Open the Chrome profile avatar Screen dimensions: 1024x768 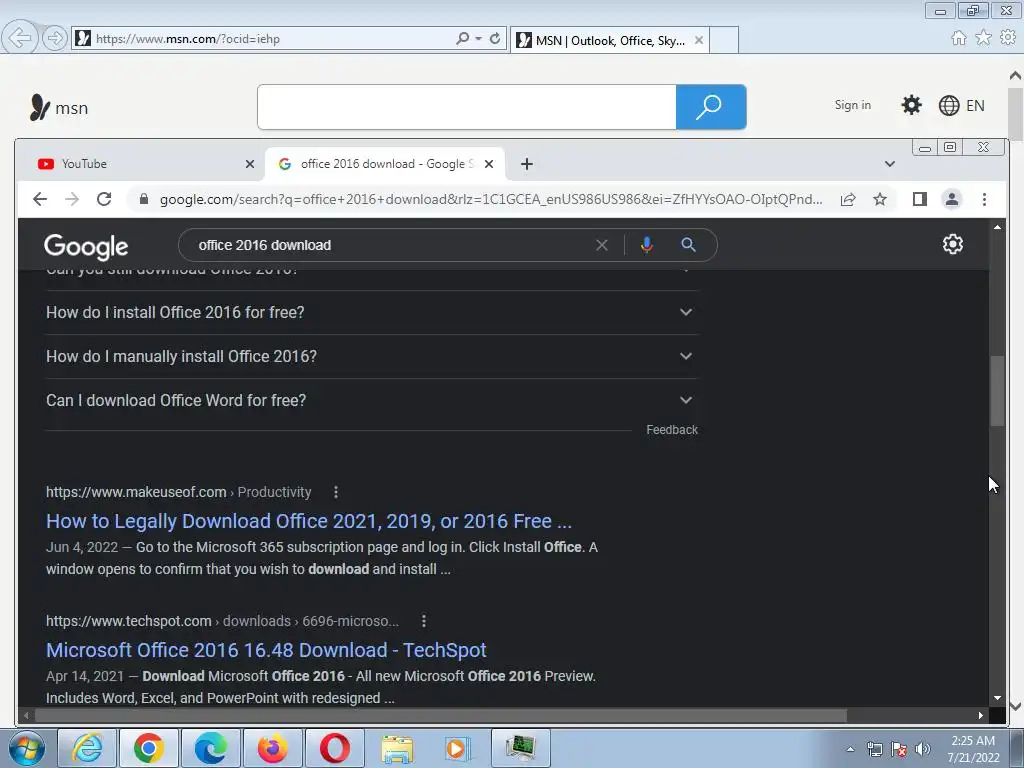pos(952,199)
